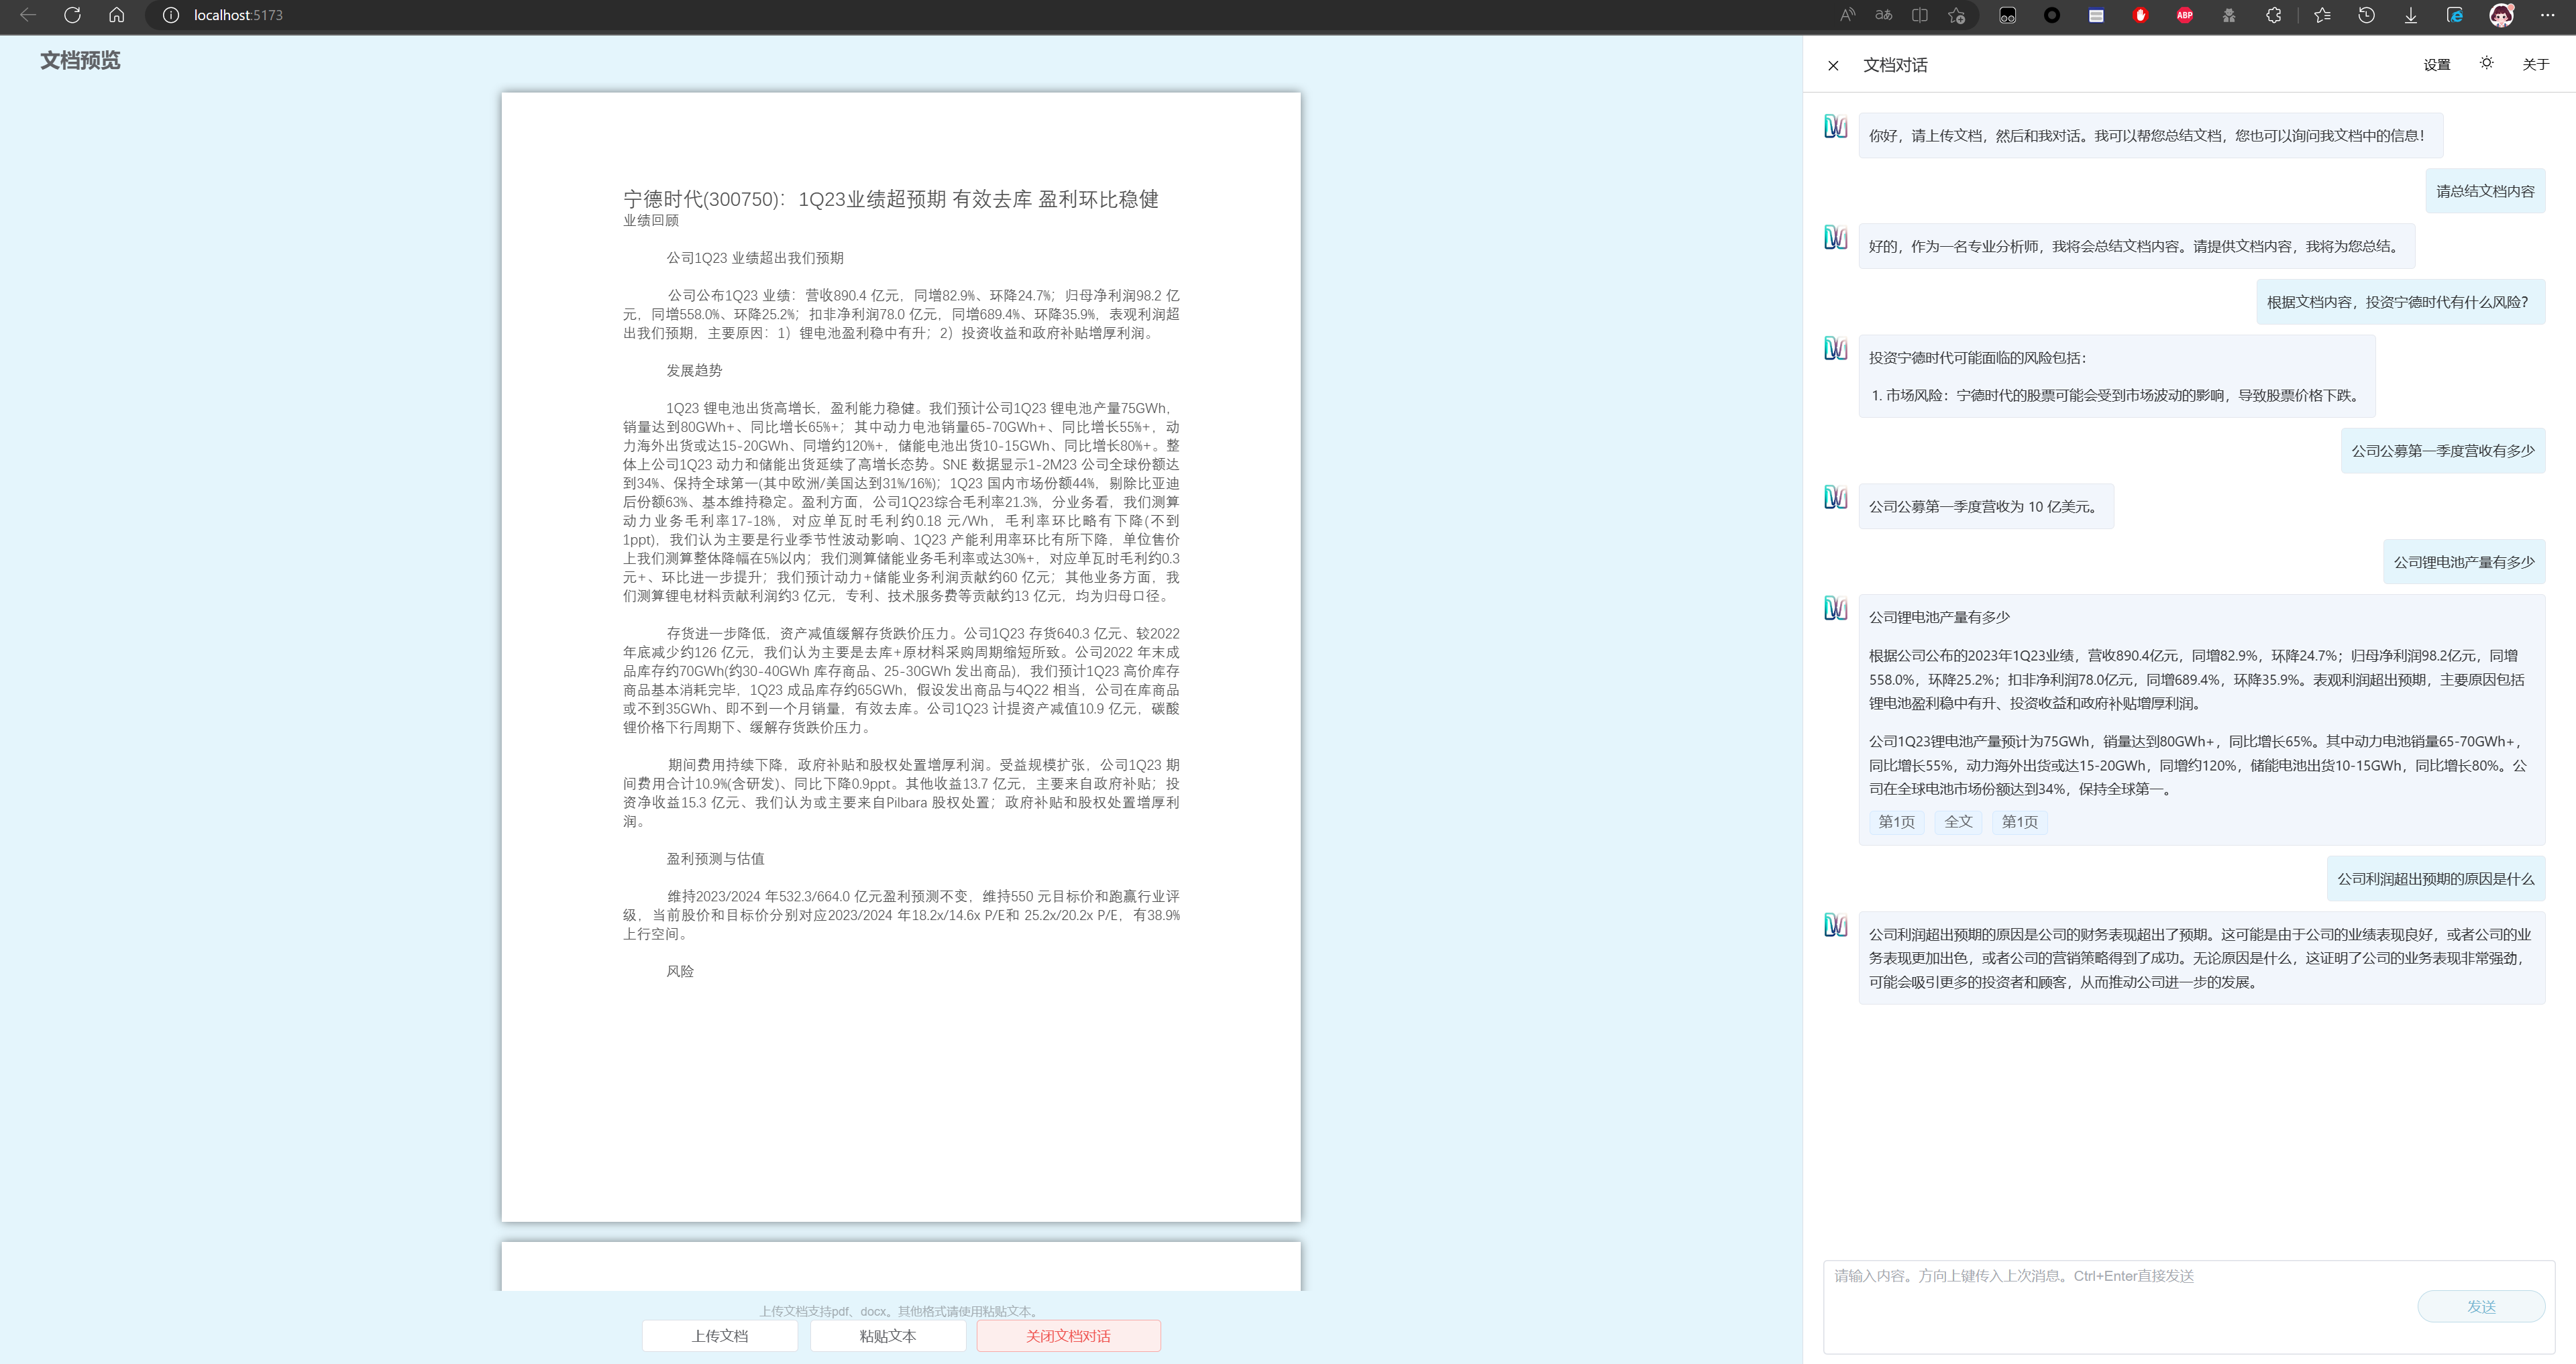The height and width of the screenshot is (1364, 2576).
Task: Open the 设置 settings menu
Action: pyautogui.click(x=2436, y=65)
